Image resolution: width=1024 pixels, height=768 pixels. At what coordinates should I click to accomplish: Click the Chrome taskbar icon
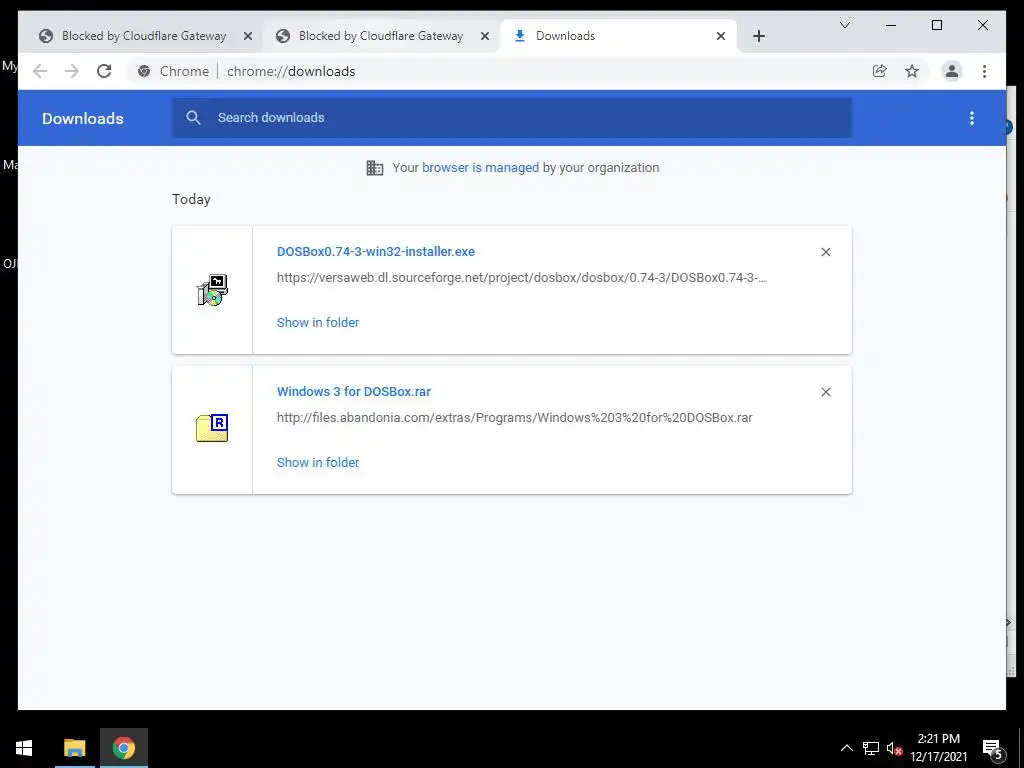point(123,748)
